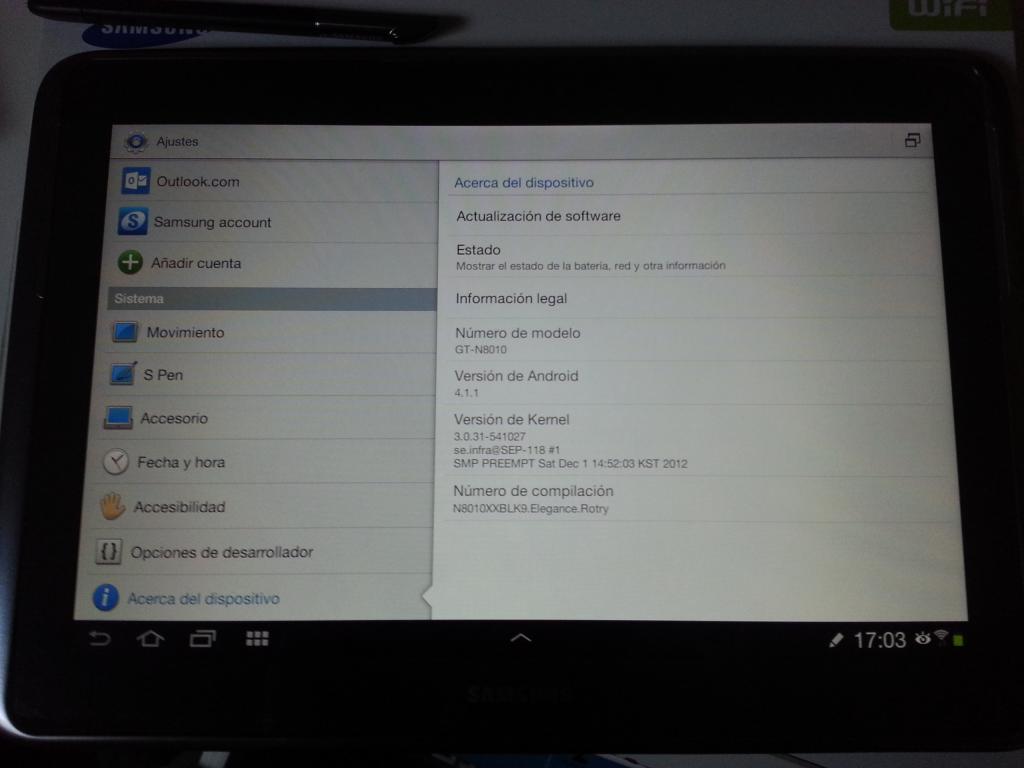Tap the green battery status icon

pos(958,641)
